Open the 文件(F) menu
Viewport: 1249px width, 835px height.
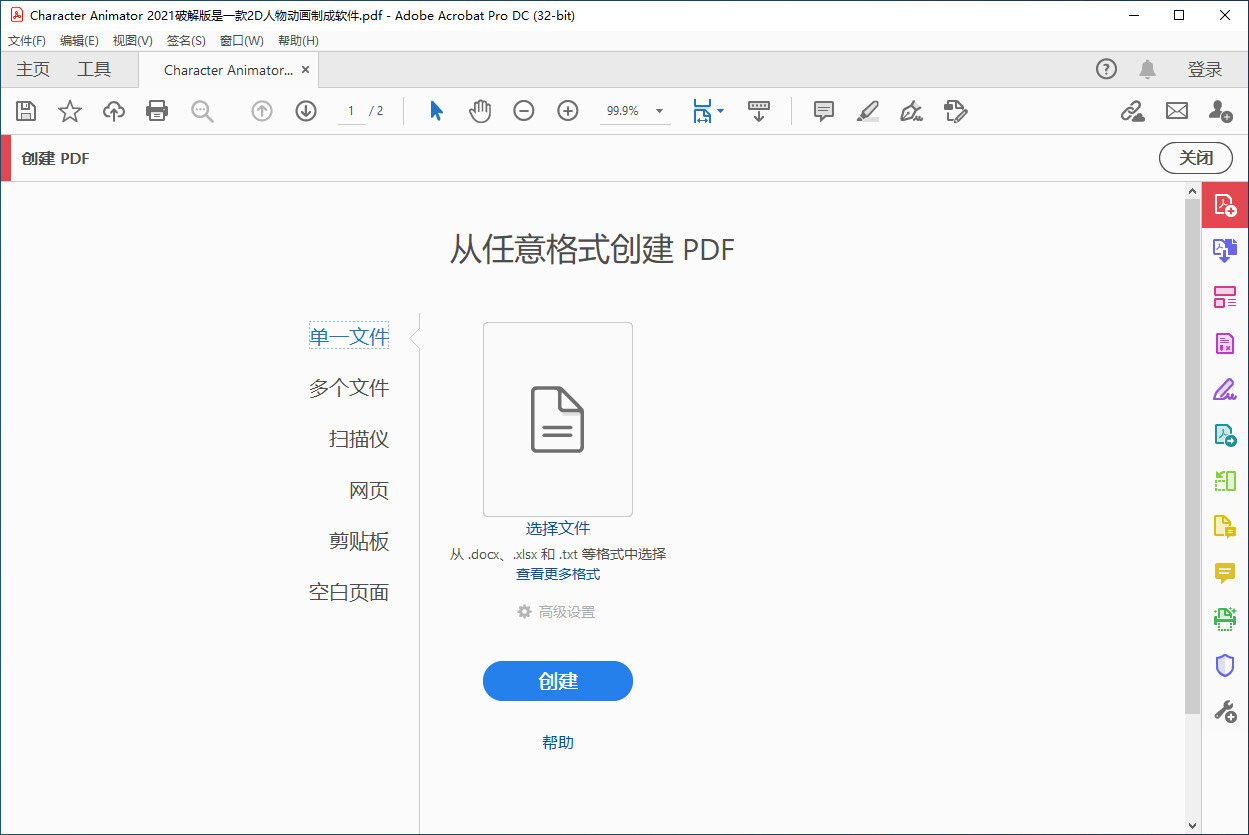pos(27,41)
